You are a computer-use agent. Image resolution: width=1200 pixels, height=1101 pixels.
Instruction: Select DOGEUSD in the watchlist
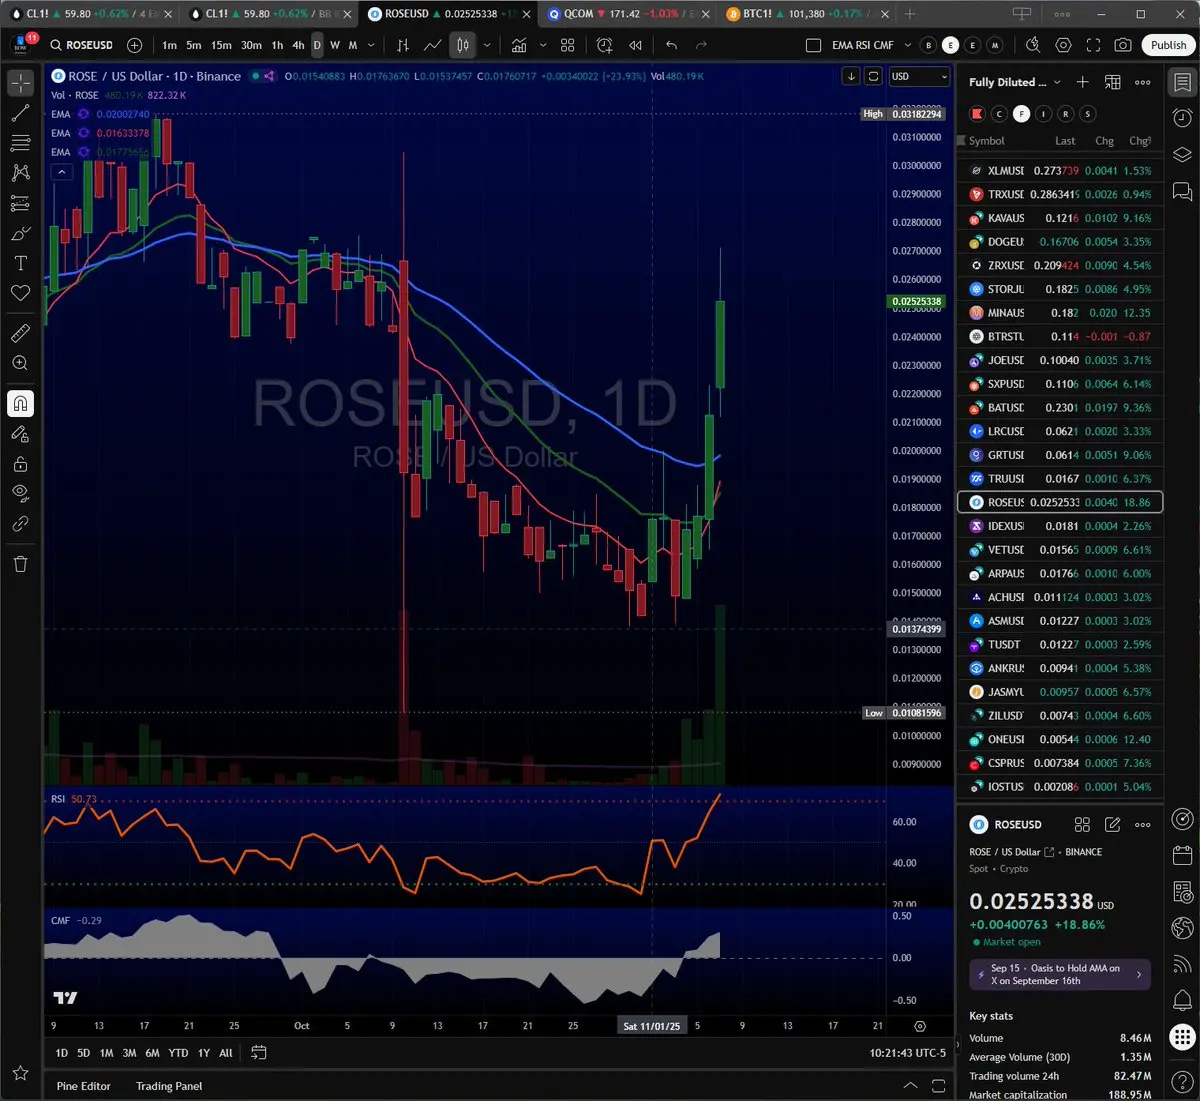click(1059, 242)
